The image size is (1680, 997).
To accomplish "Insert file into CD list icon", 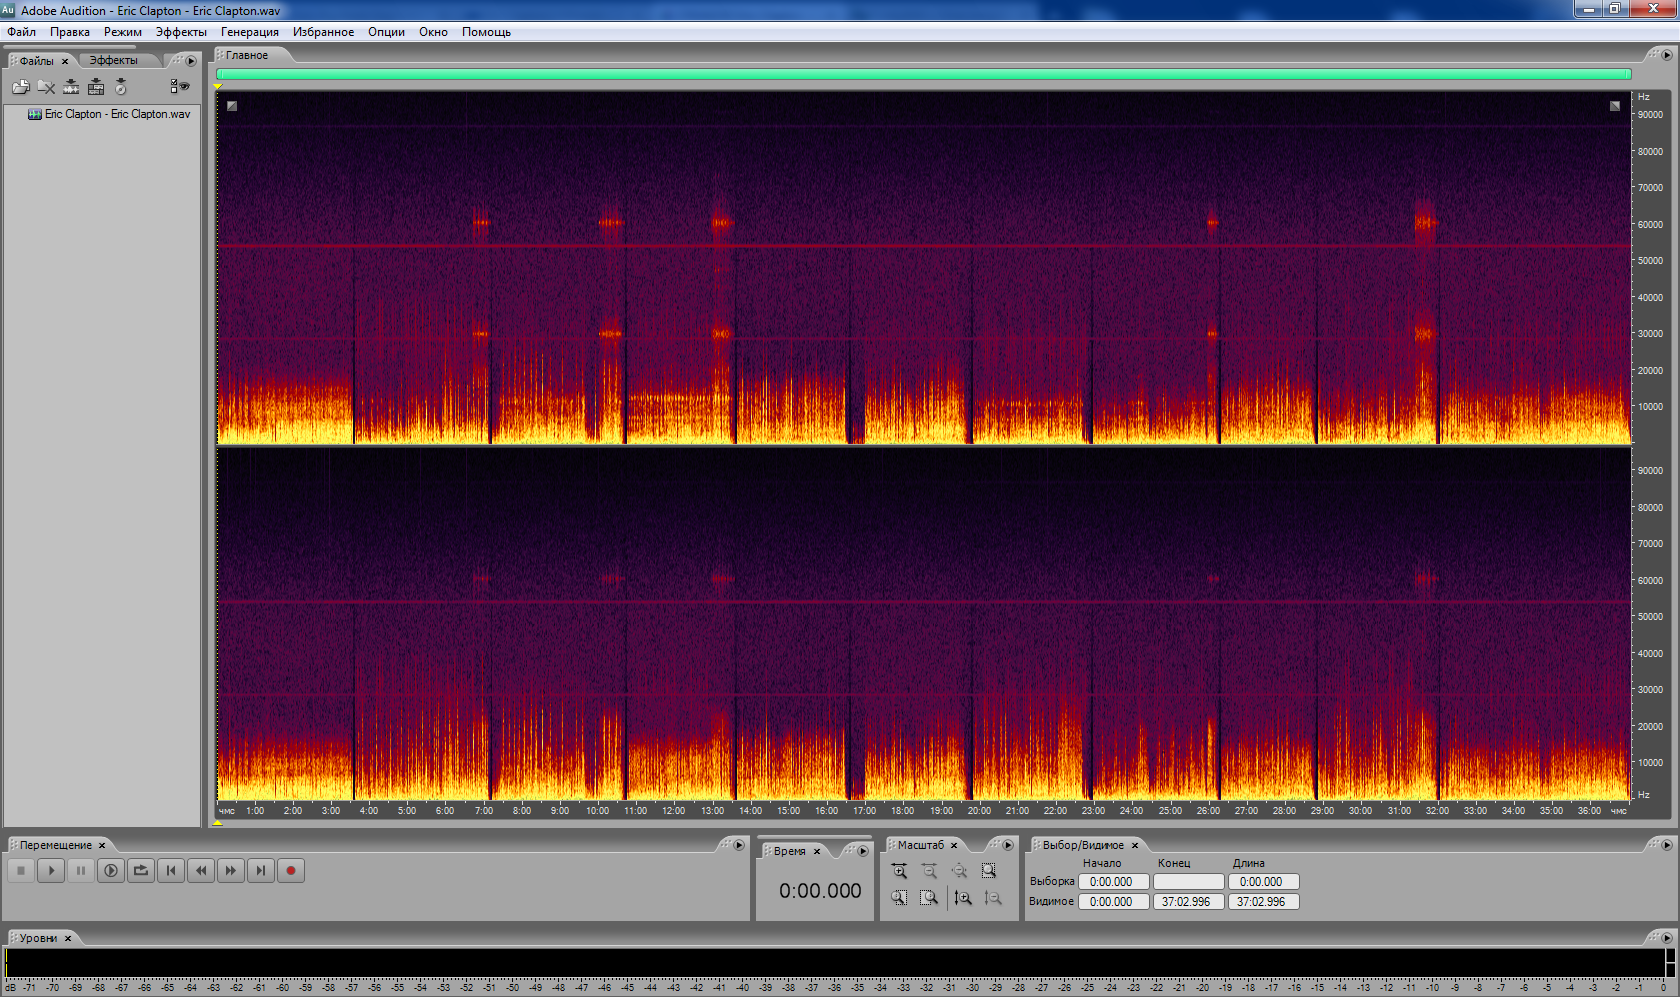I will [x=121, y=87].
